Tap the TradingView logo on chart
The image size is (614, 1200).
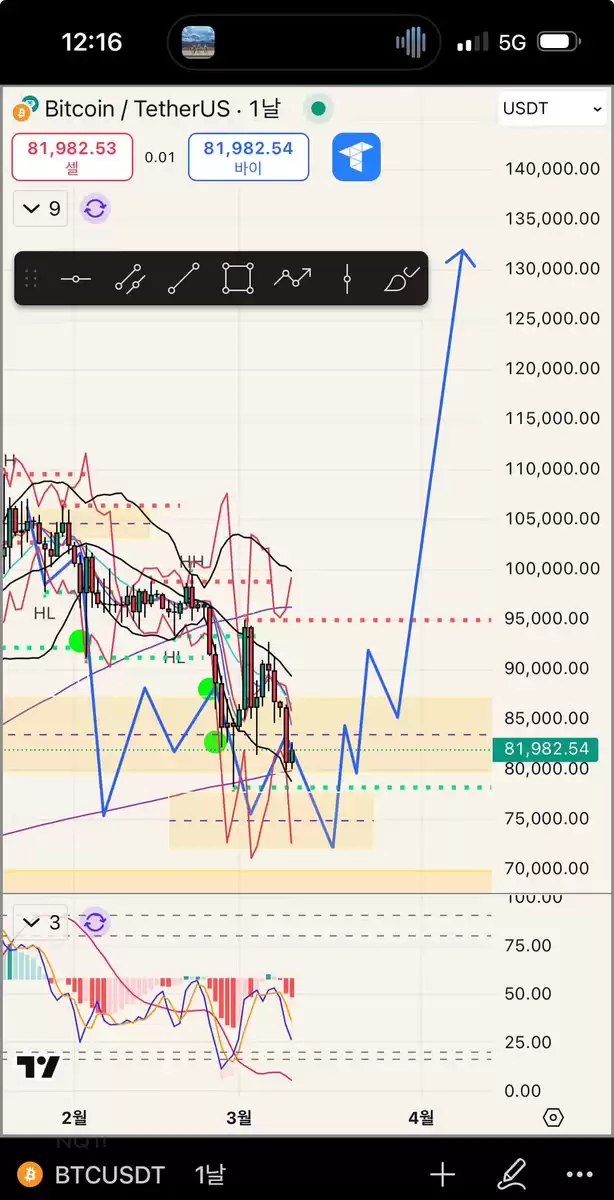coord(38,1067)
